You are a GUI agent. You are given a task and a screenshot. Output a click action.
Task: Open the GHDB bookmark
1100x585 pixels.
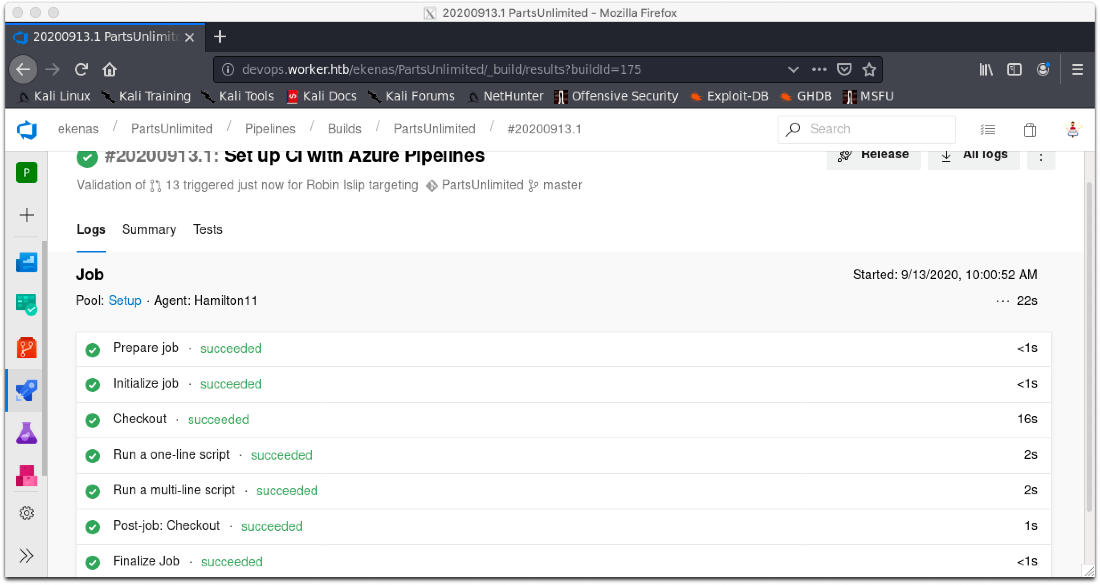coord(805,96)
